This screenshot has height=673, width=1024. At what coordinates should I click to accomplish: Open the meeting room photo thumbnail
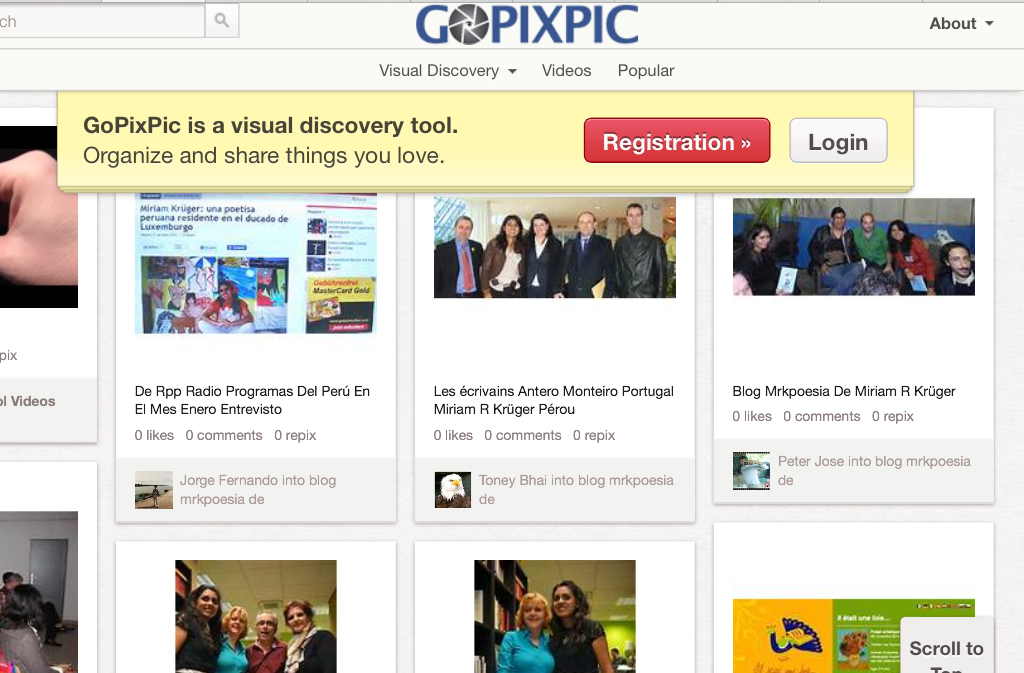pos(39,592)
